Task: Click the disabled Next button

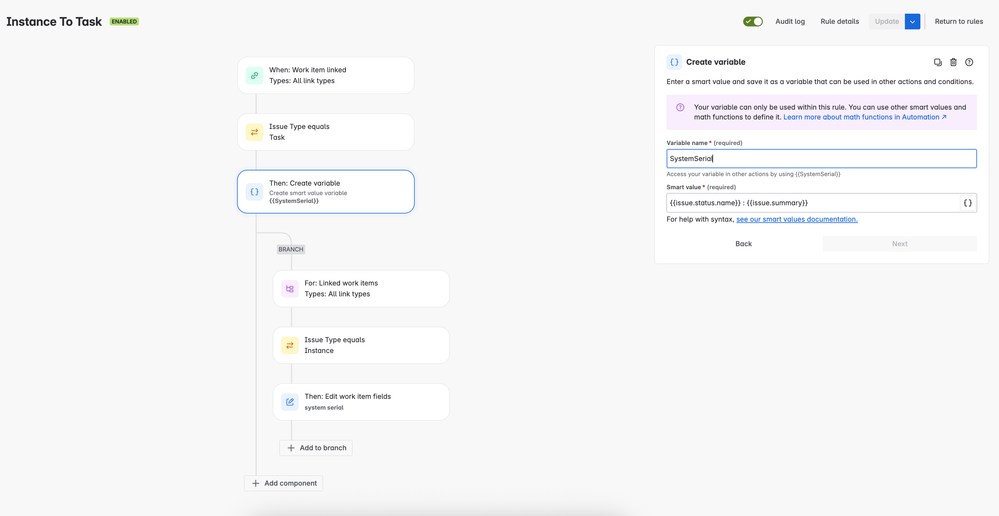Action: point(900,244)
